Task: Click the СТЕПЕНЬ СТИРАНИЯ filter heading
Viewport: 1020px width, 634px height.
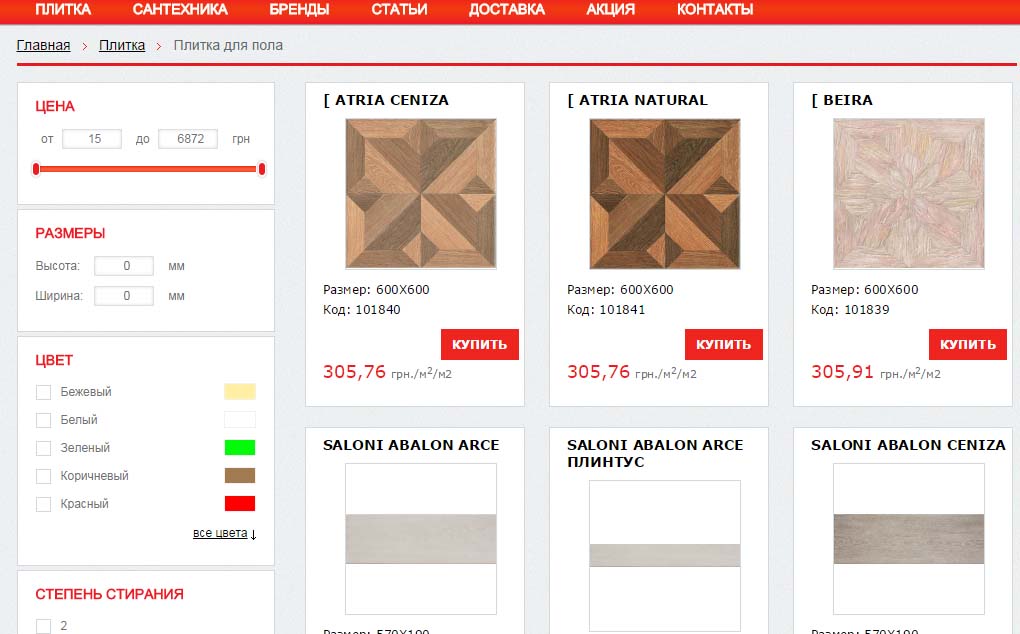Action: pos(109,594)
